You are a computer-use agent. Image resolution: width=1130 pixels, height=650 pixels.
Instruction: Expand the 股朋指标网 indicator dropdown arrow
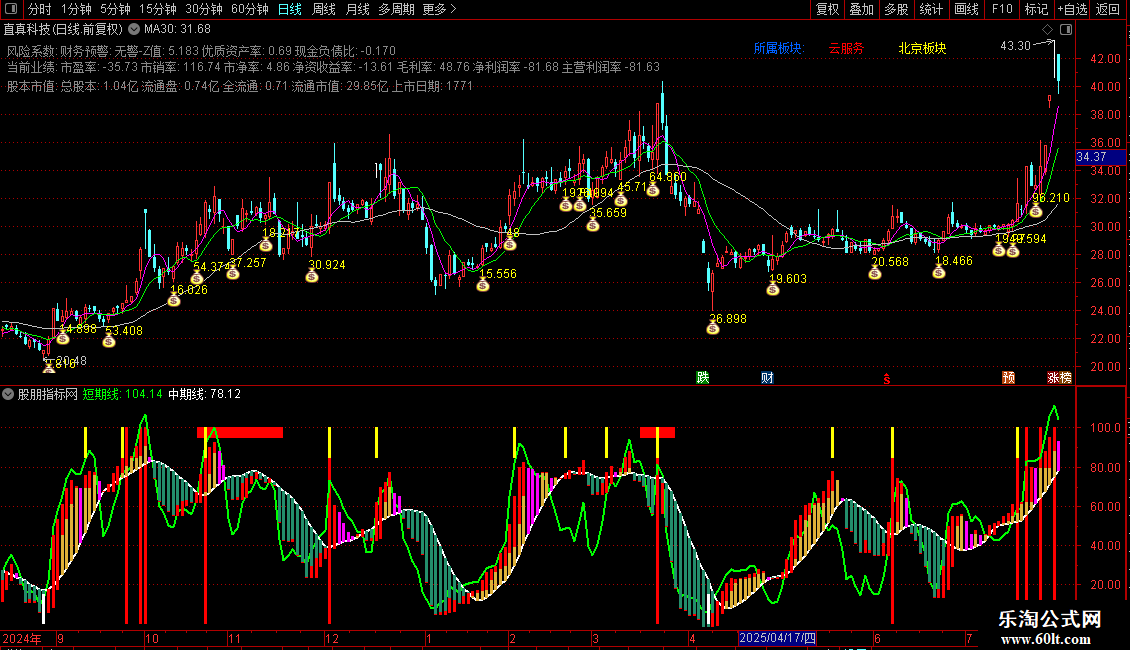pyautogui.click(x=8, y=394)
